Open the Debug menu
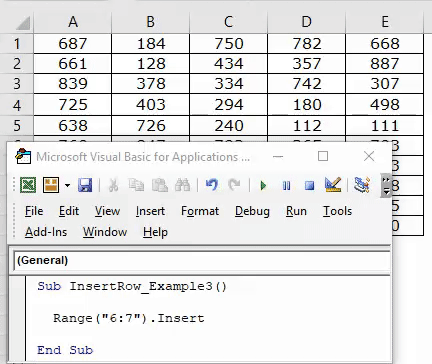This screenshot has width=432, height=364. click(252, 211)
